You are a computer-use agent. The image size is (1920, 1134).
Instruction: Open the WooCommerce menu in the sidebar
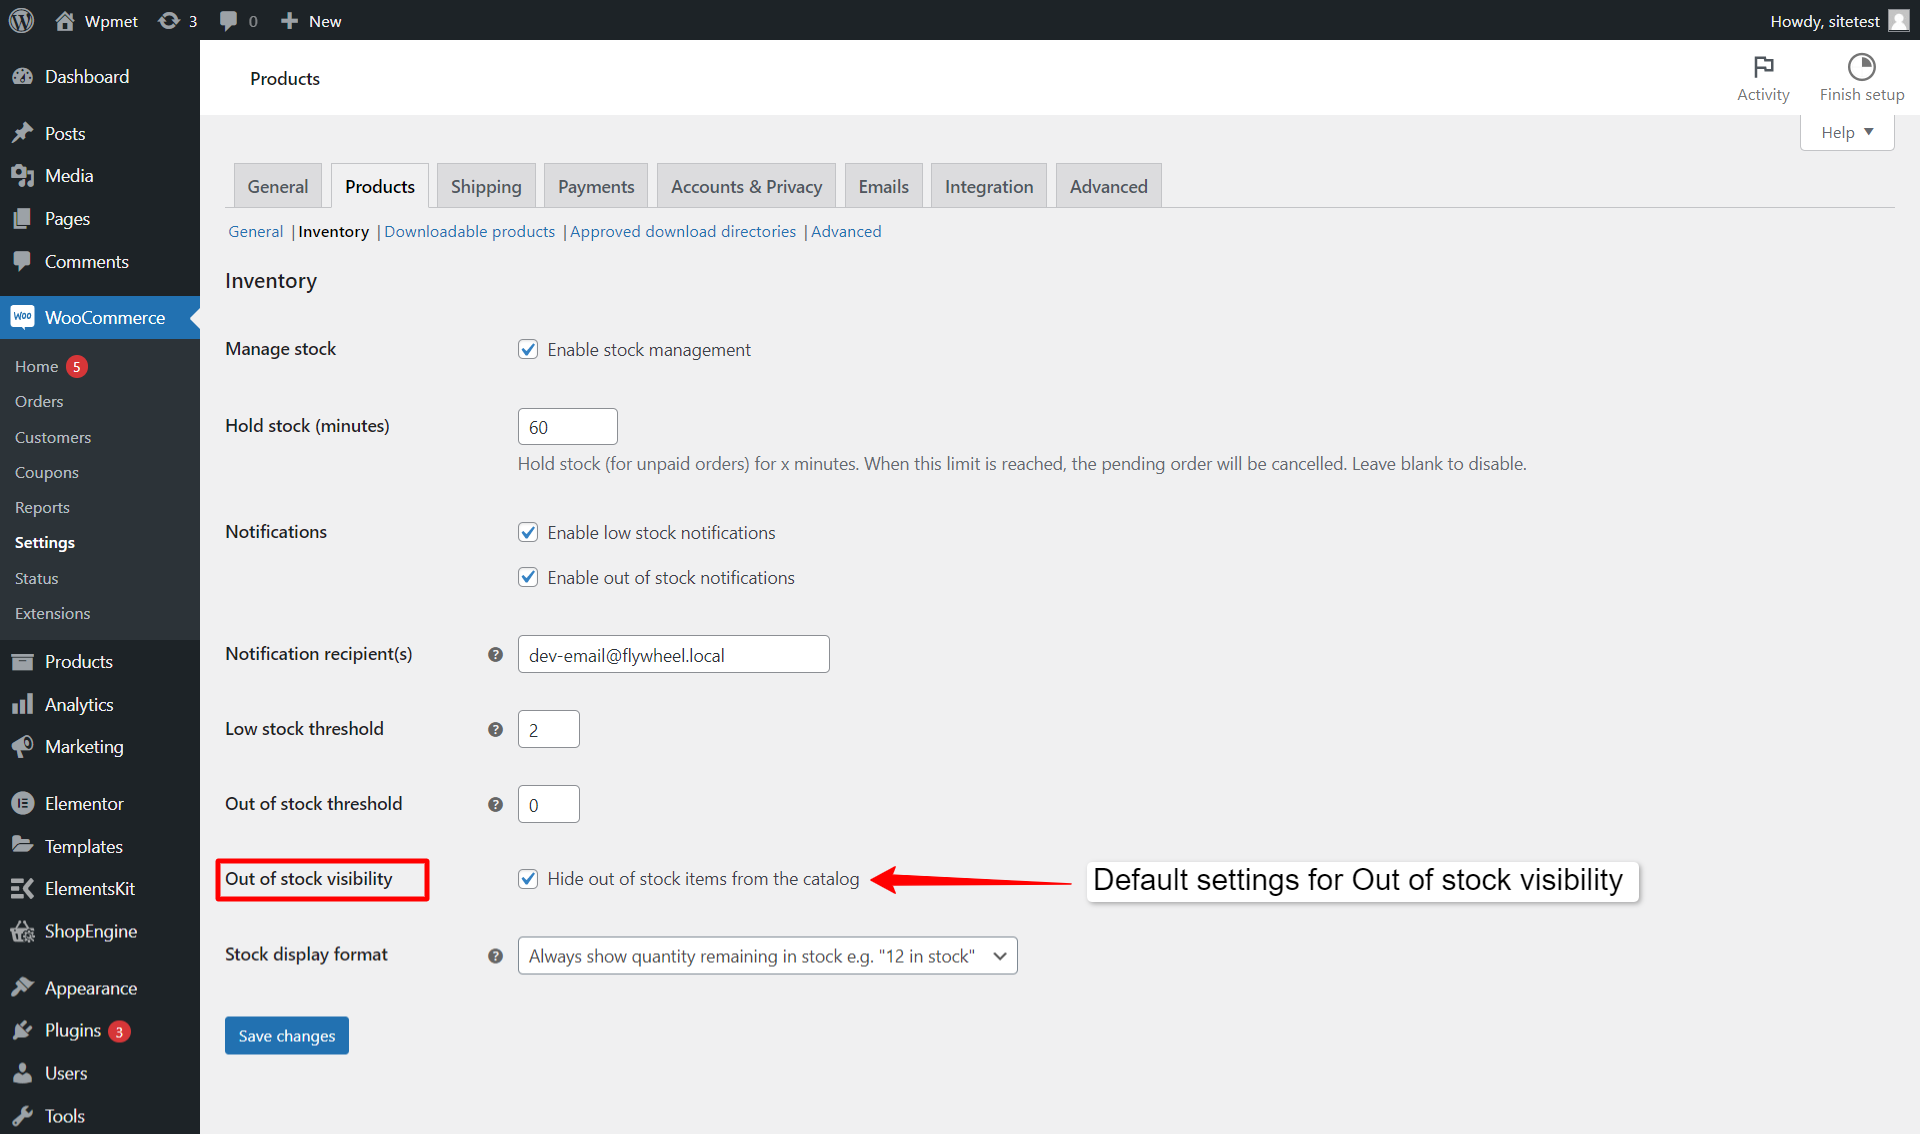(x=104, y=317)
